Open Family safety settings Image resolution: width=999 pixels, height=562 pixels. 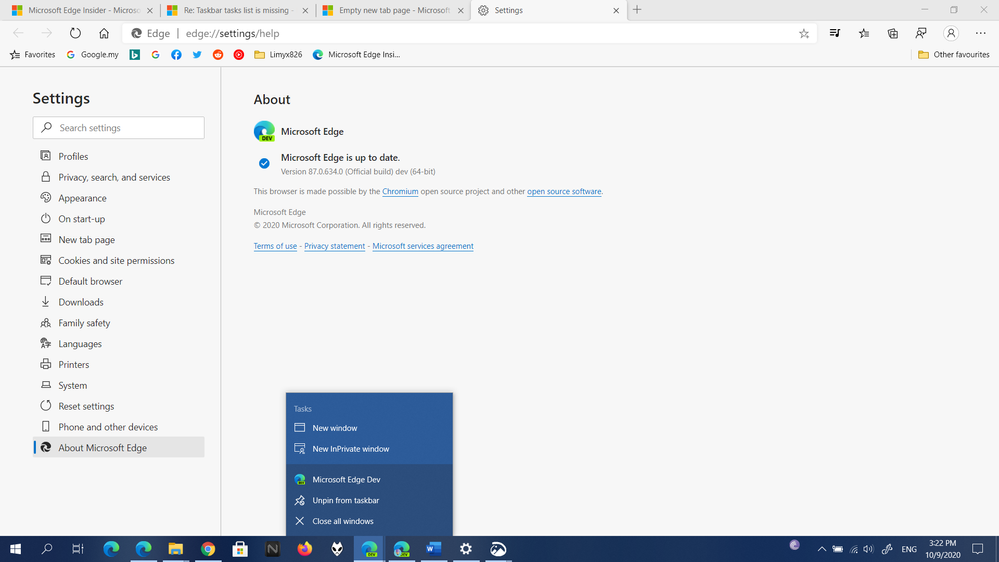point(119,323)
